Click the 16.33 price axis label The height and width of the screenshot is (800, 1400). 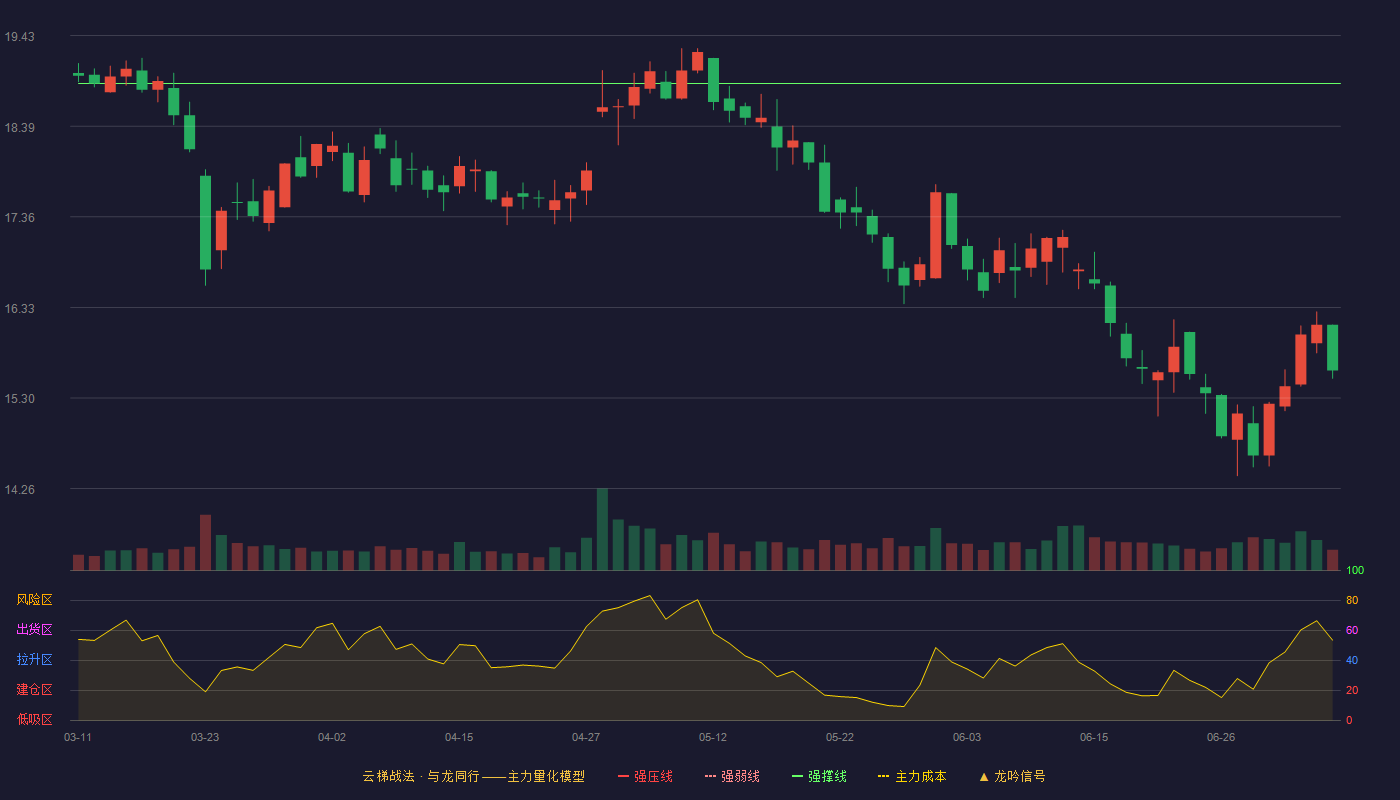point(19,308)
